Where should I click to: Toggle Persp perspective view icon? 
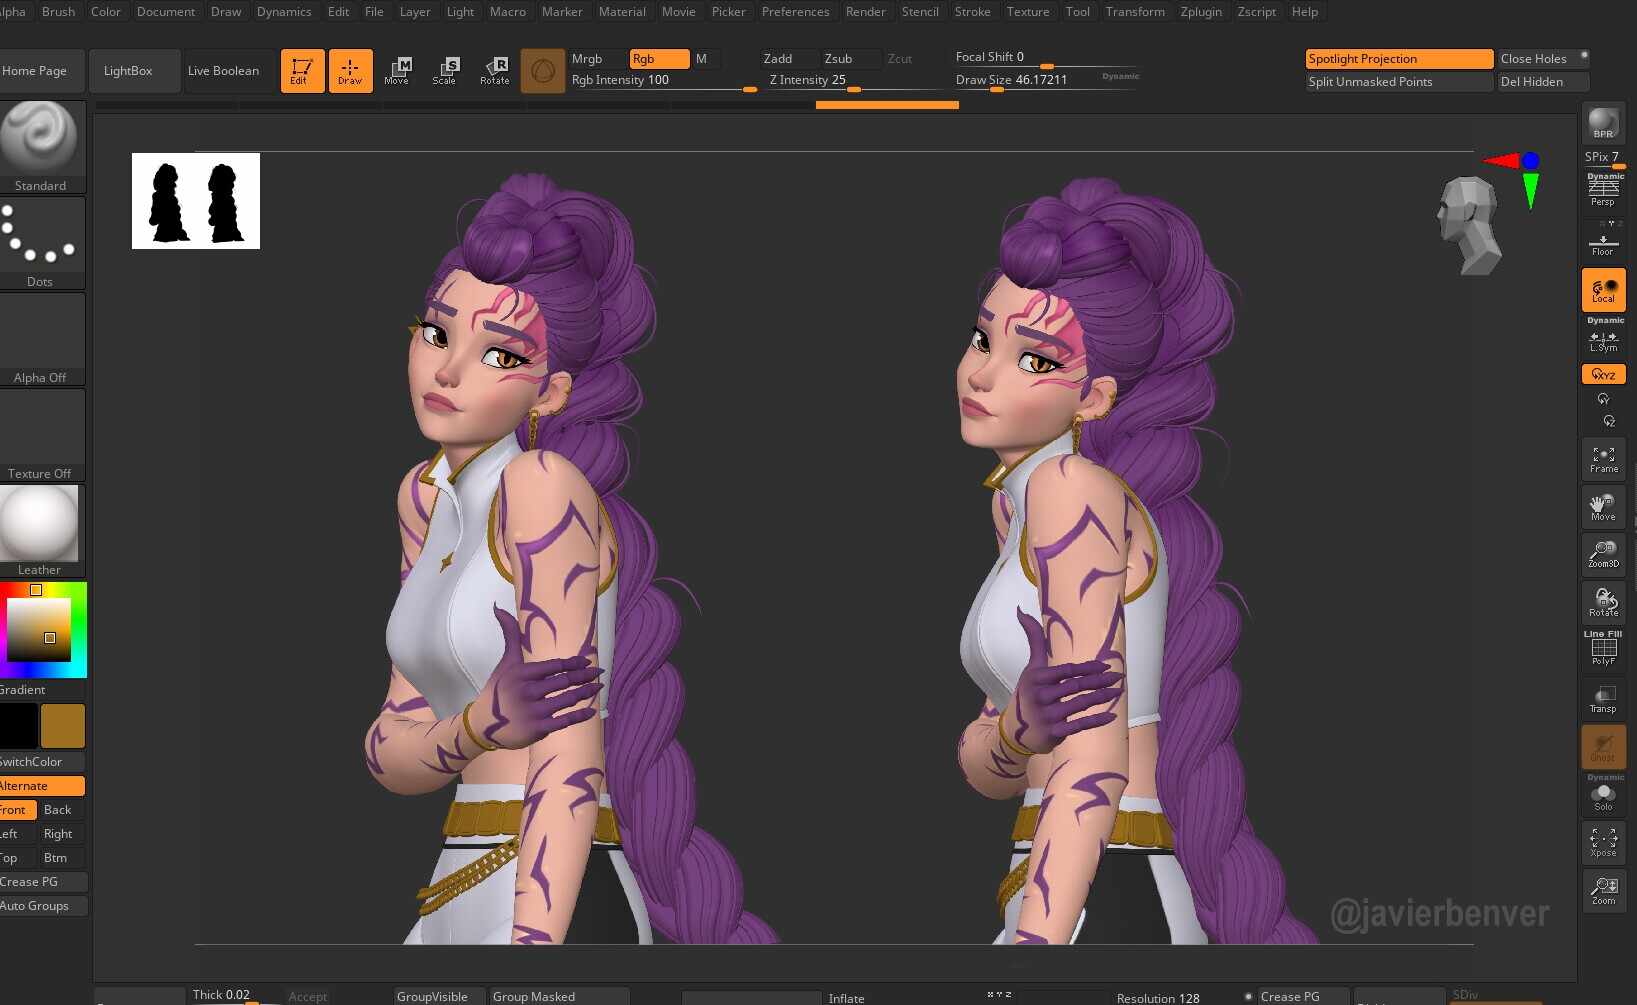pos(1603,190)
